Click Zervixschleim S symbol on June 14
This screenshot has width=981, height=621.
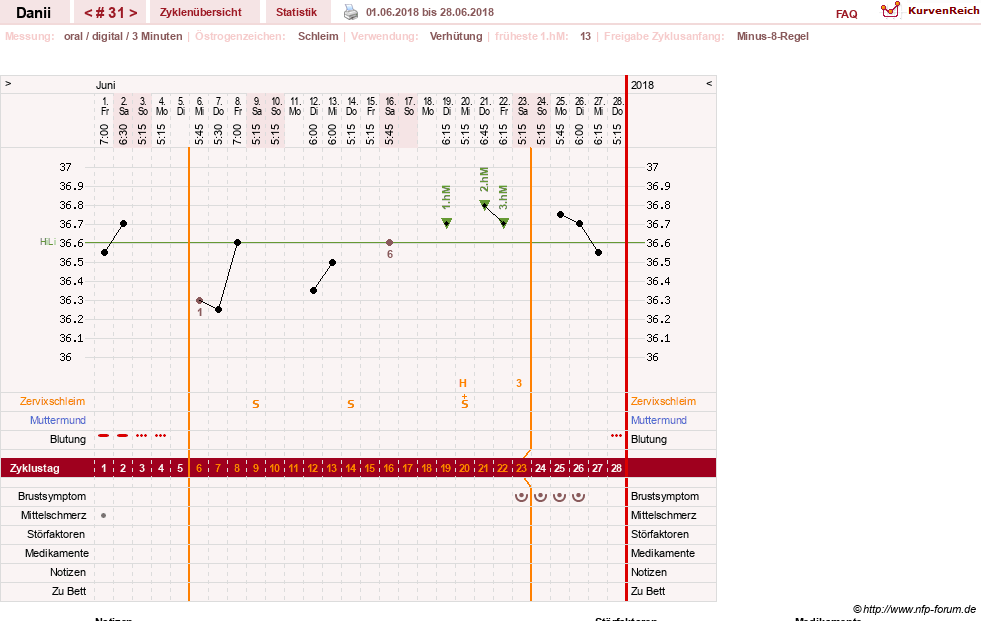click(351, 404)
